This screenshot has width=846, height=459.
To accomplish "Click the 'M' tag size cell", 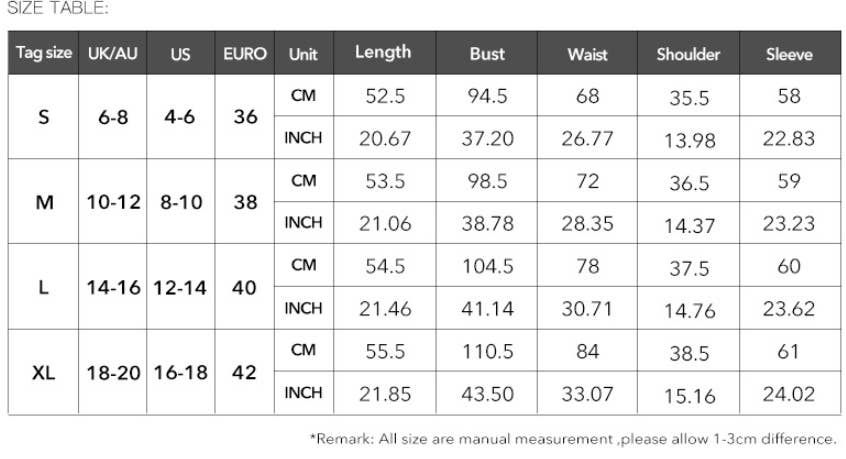I will tap(44, 202).
